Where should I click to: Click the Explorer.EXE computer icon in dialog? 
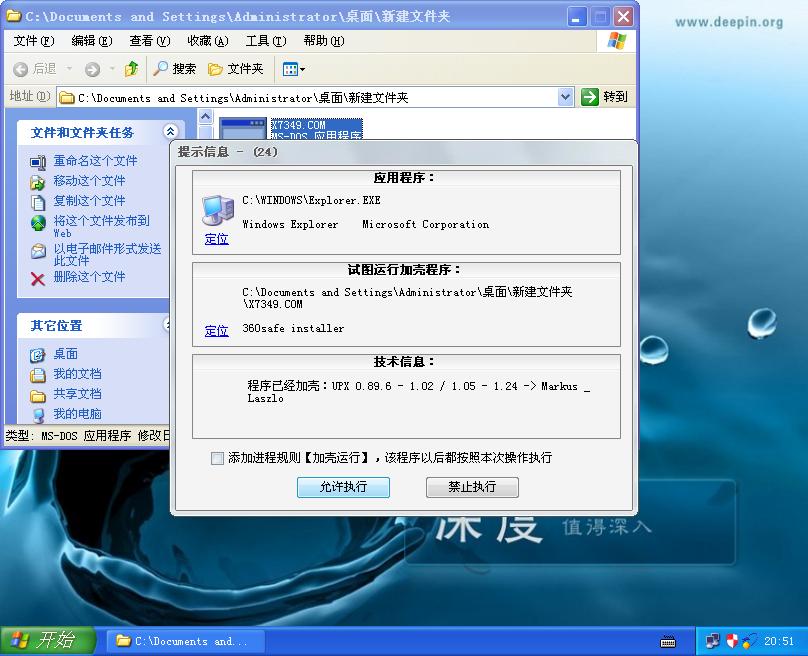point(217,210)
